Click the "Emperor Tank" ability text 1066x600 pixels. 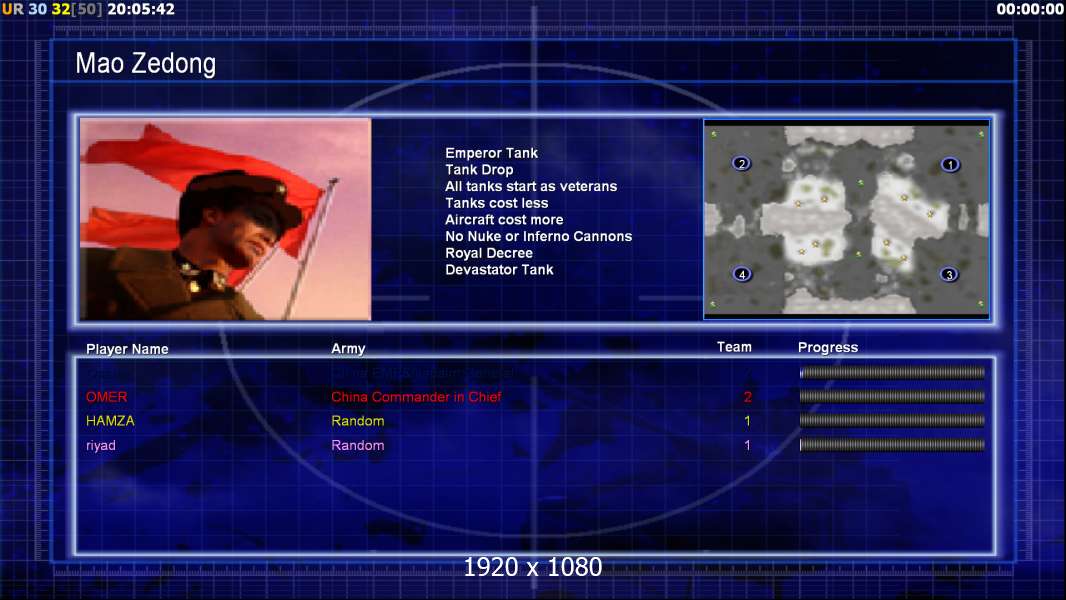[x=492, y=153]
